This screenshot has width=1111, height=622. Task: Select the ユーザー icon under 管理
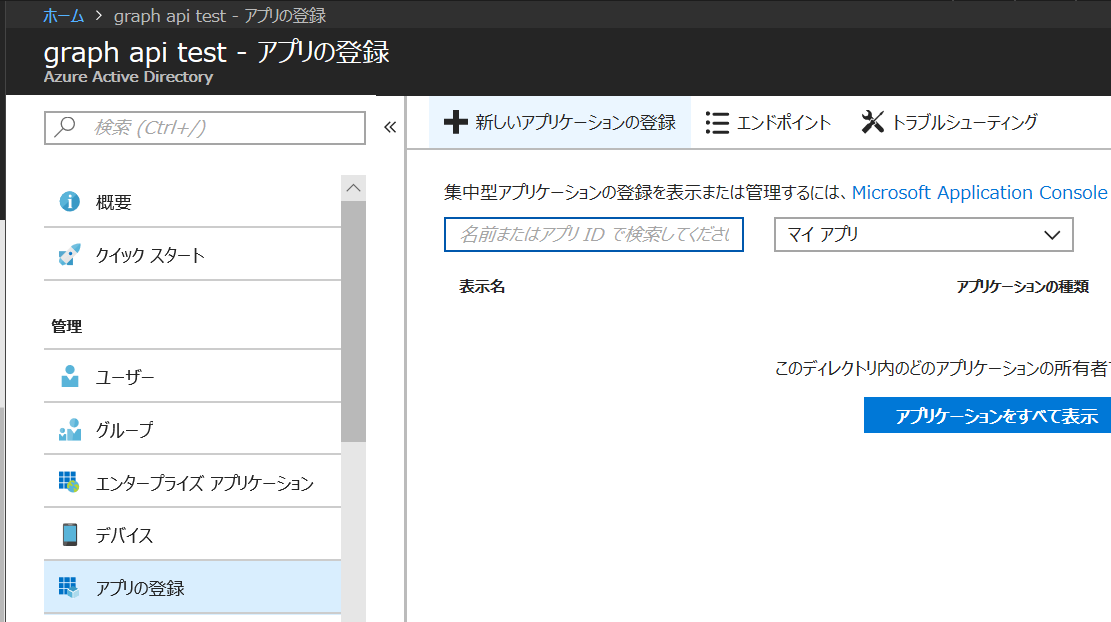pos(69,375)
